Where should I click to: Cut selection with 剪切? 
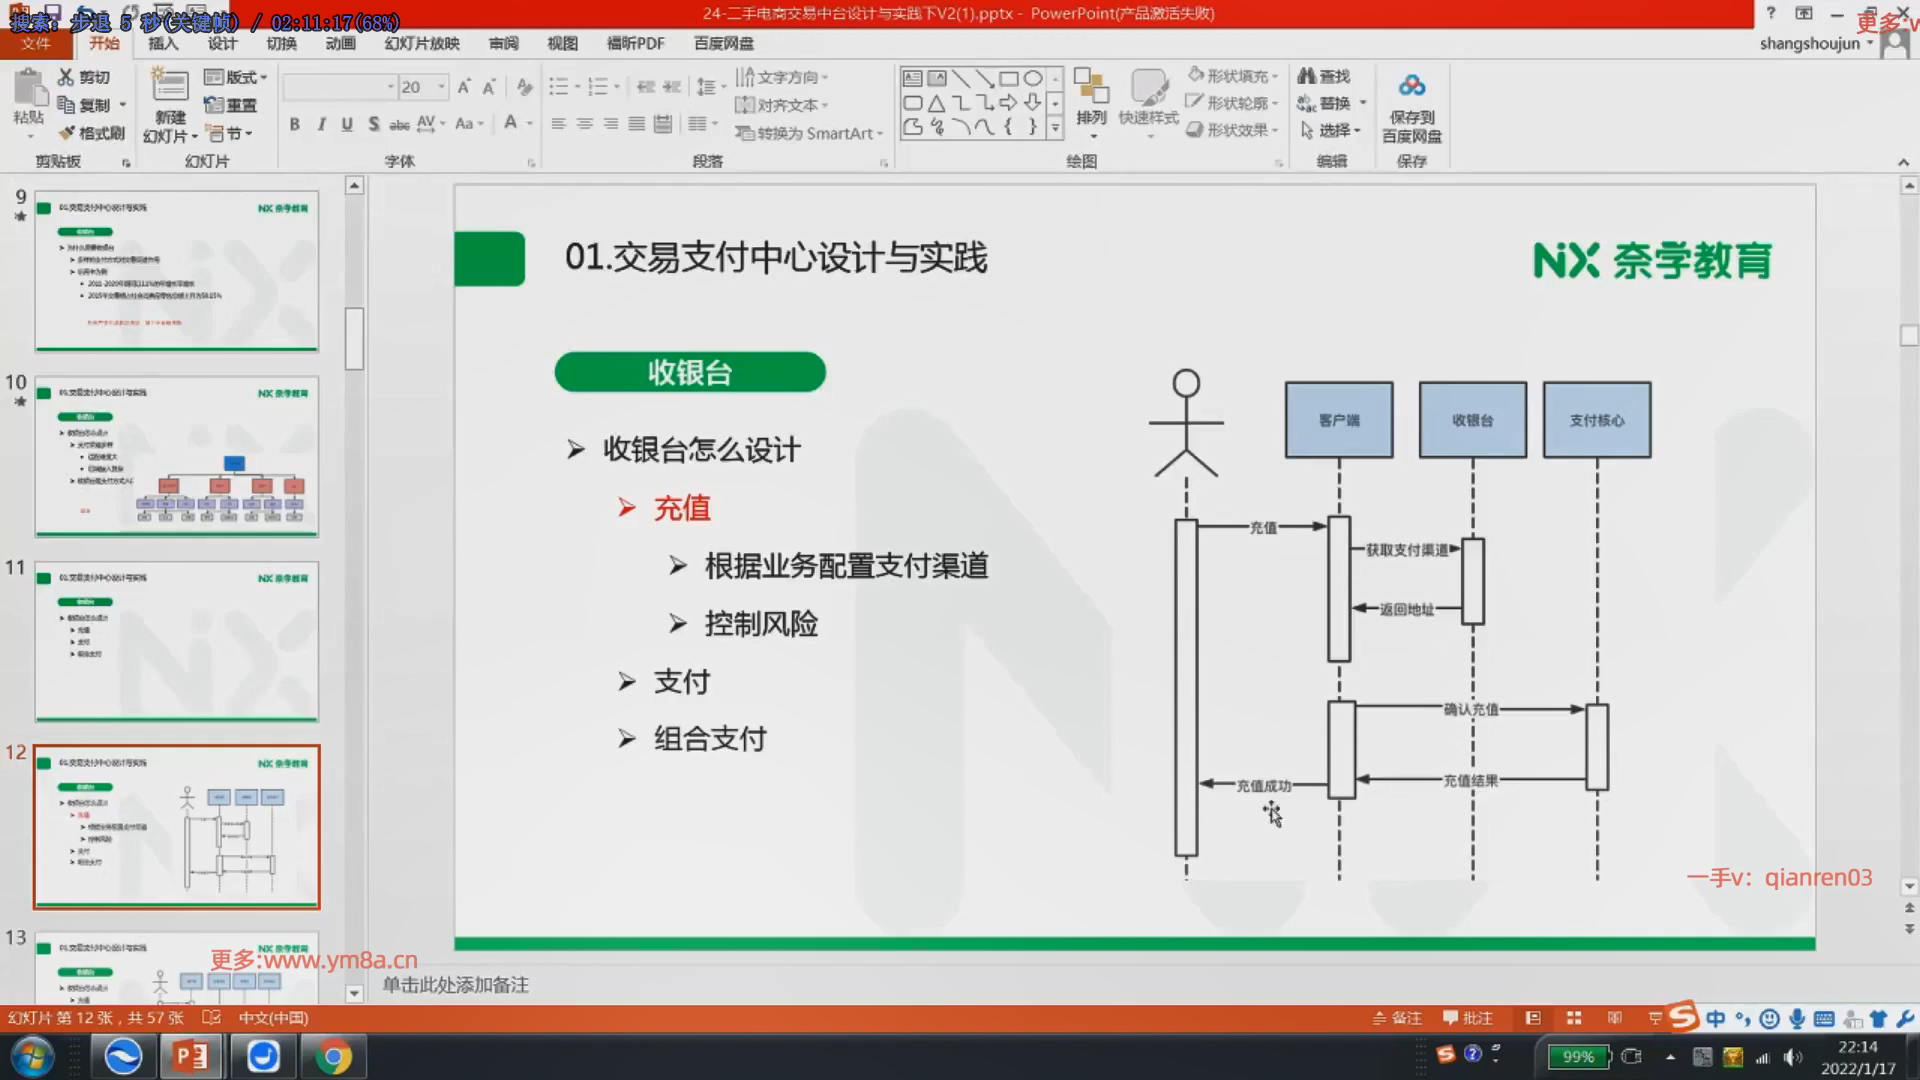pos(84,77)
